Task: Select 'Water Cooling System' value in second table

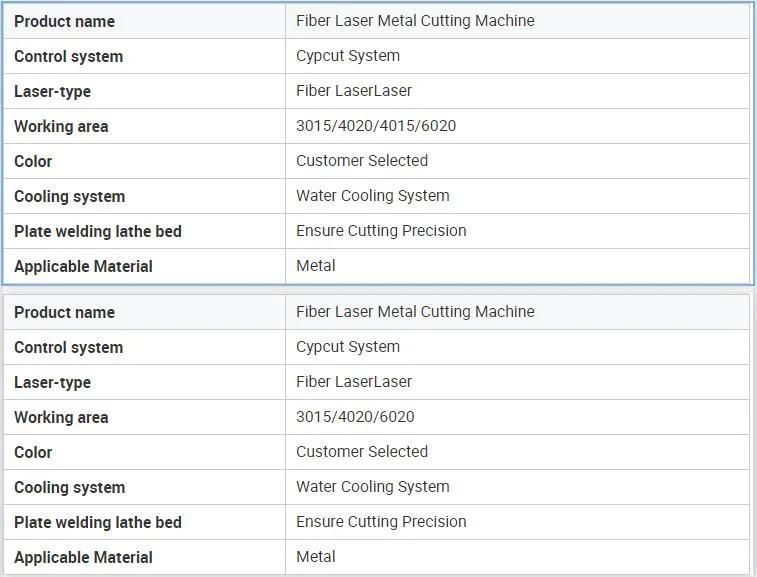Action: pyautogui.click(x=373, y=487)
